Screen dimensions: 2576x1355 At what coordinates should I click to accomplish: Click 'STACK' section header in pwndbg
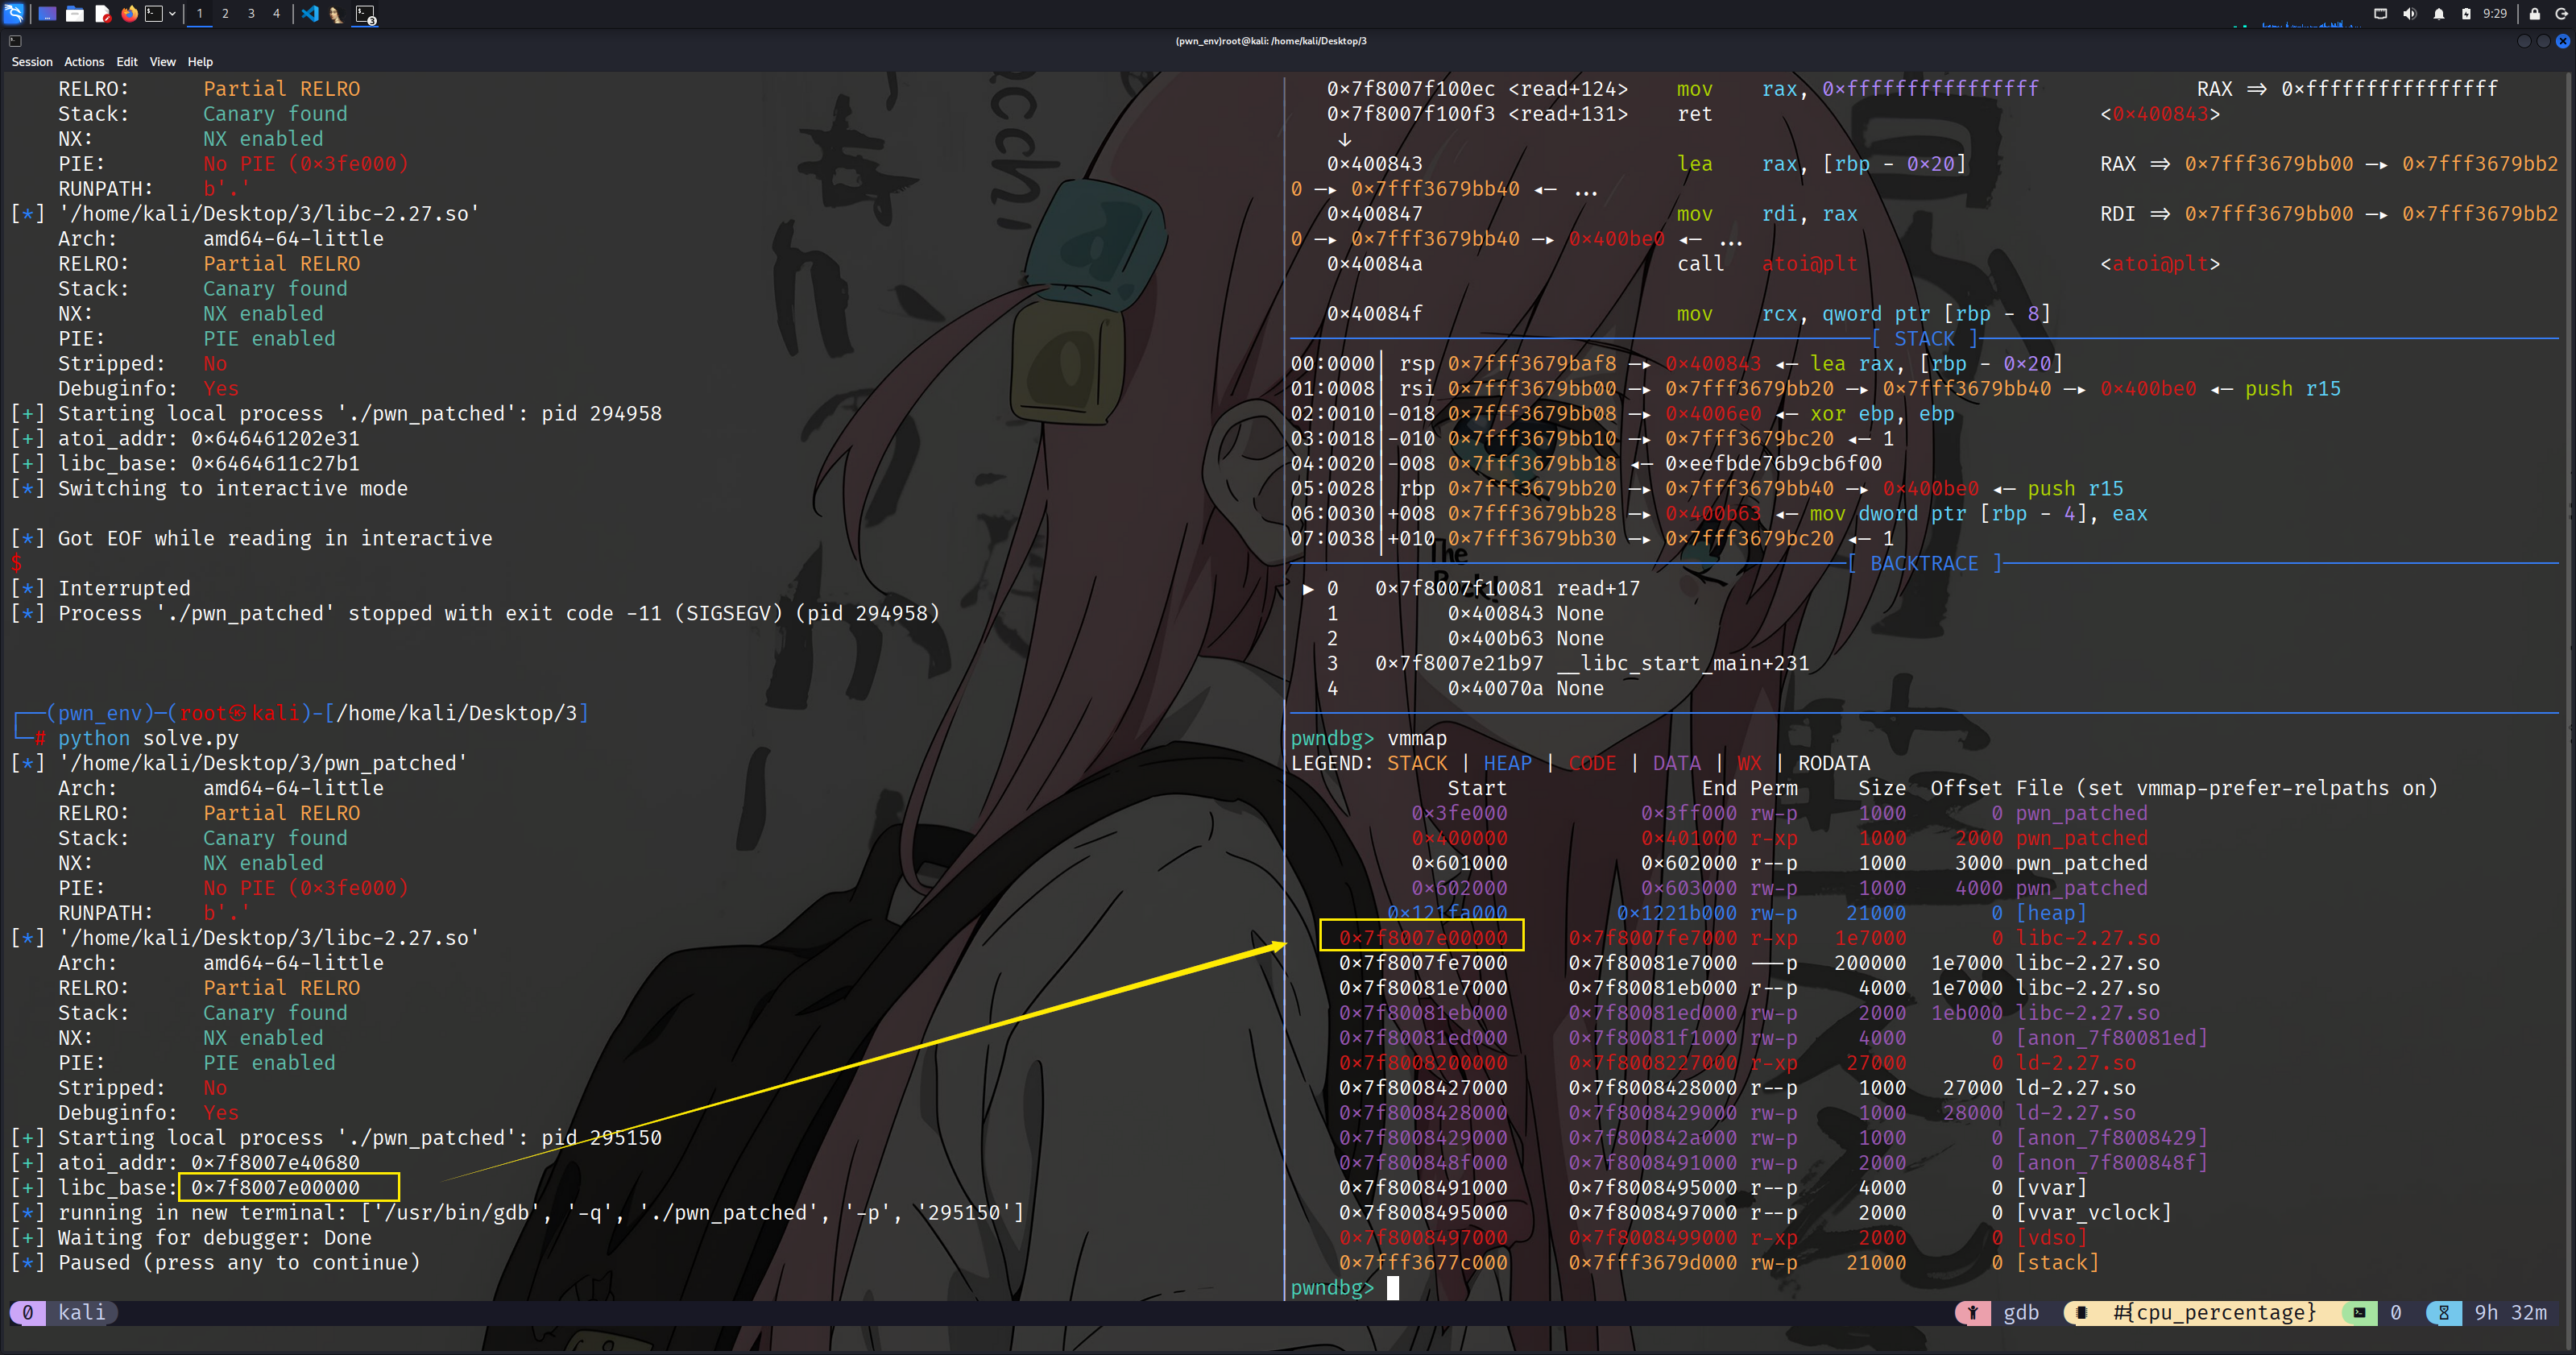[x=1924, y=339]
